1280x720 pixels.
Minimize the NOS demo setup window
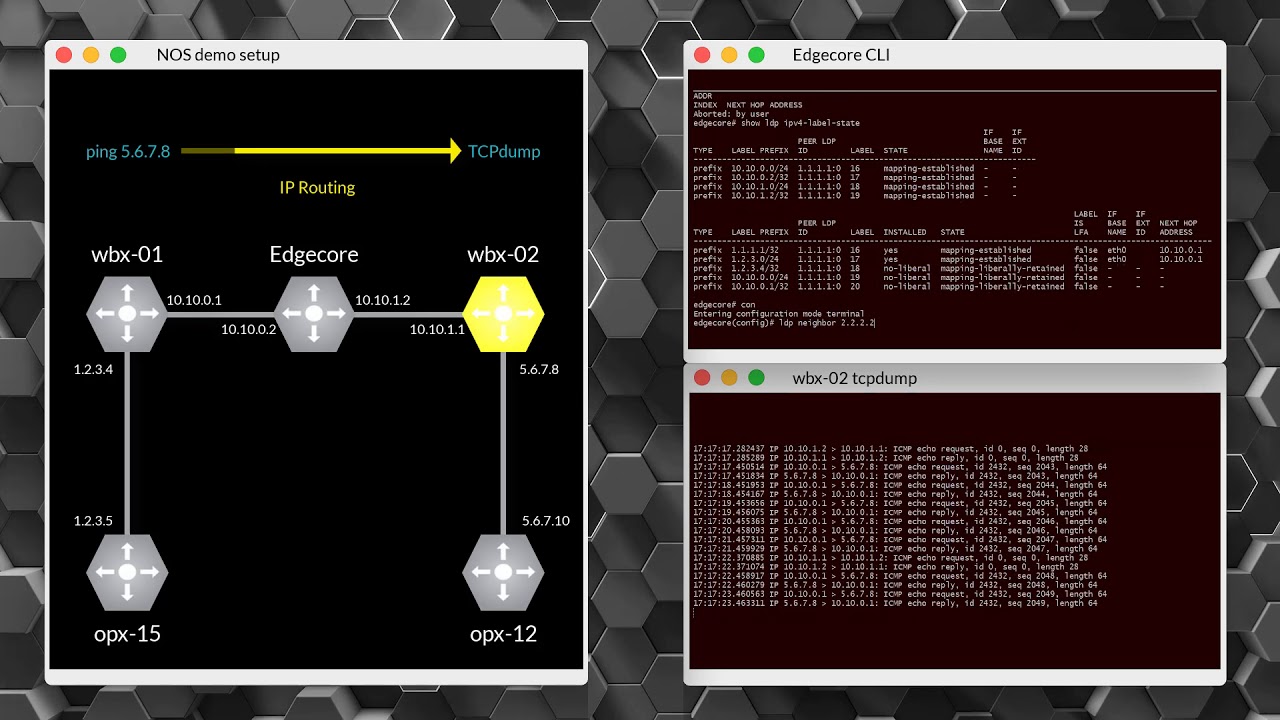coord(91,55)
